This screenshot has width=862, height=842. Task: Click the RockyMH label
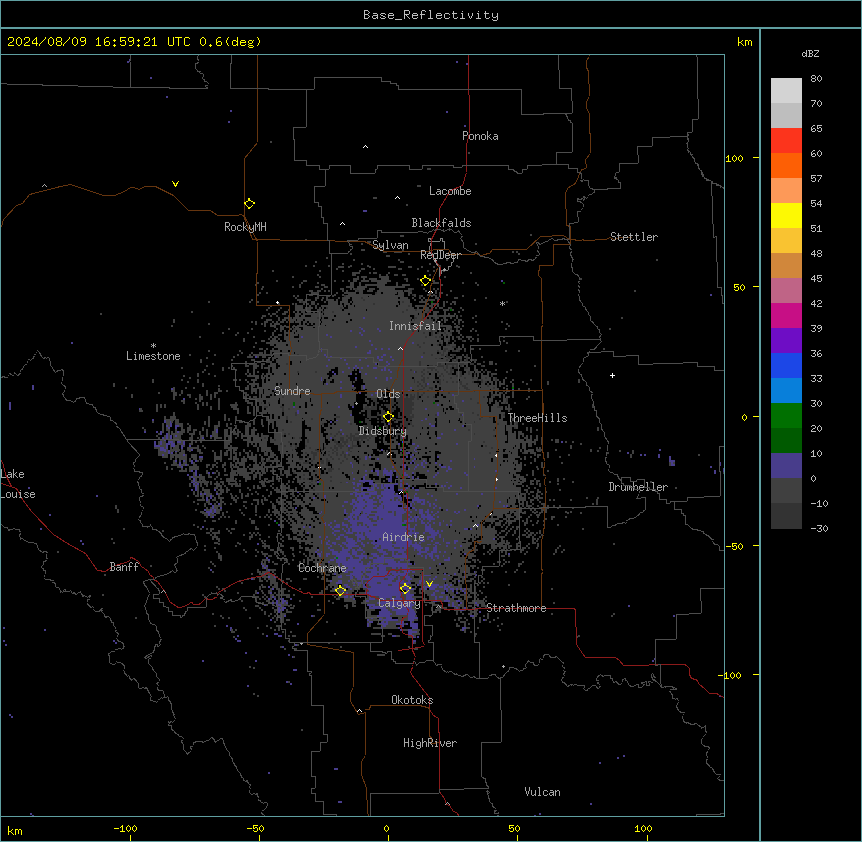[x=245, y=227]
